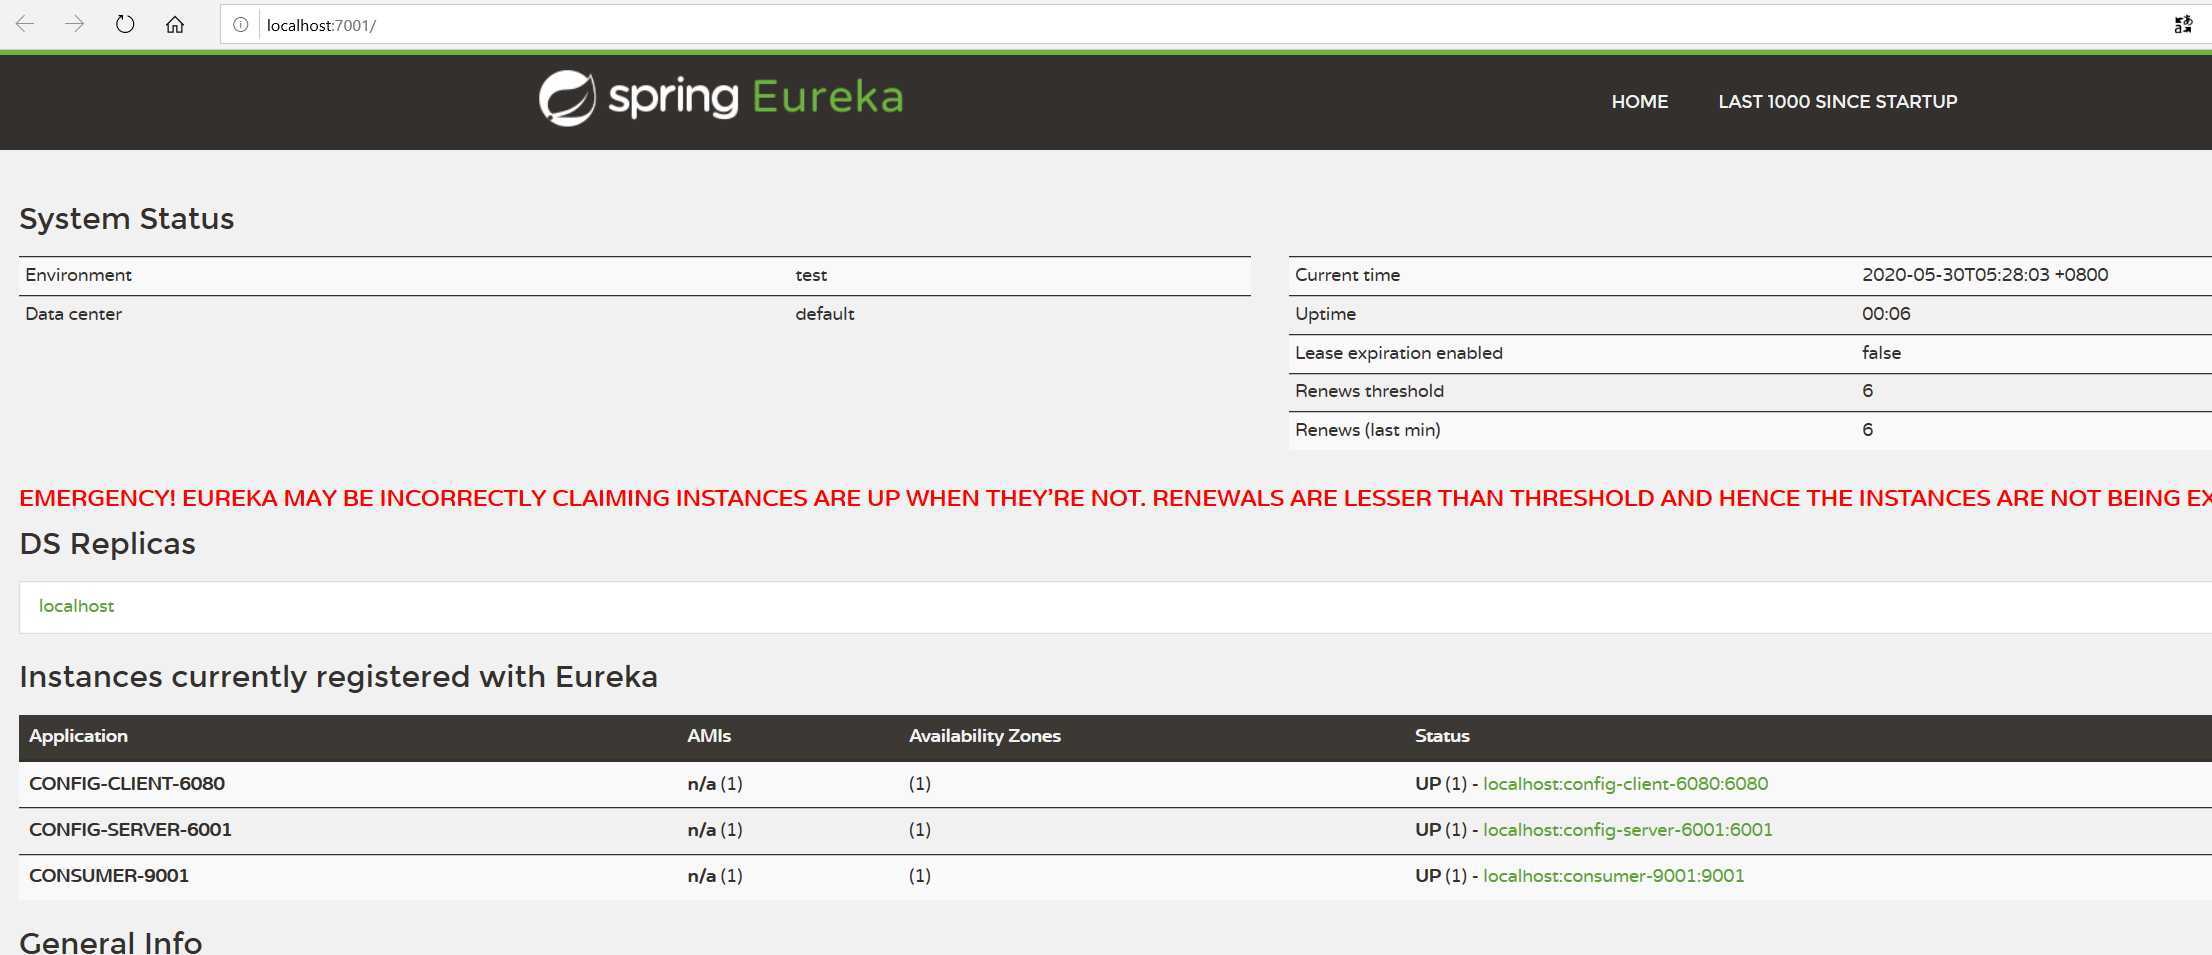Open the HOME navigation item
The width and height of the screenshot is (2212, 955).
tap(1640, 102)
